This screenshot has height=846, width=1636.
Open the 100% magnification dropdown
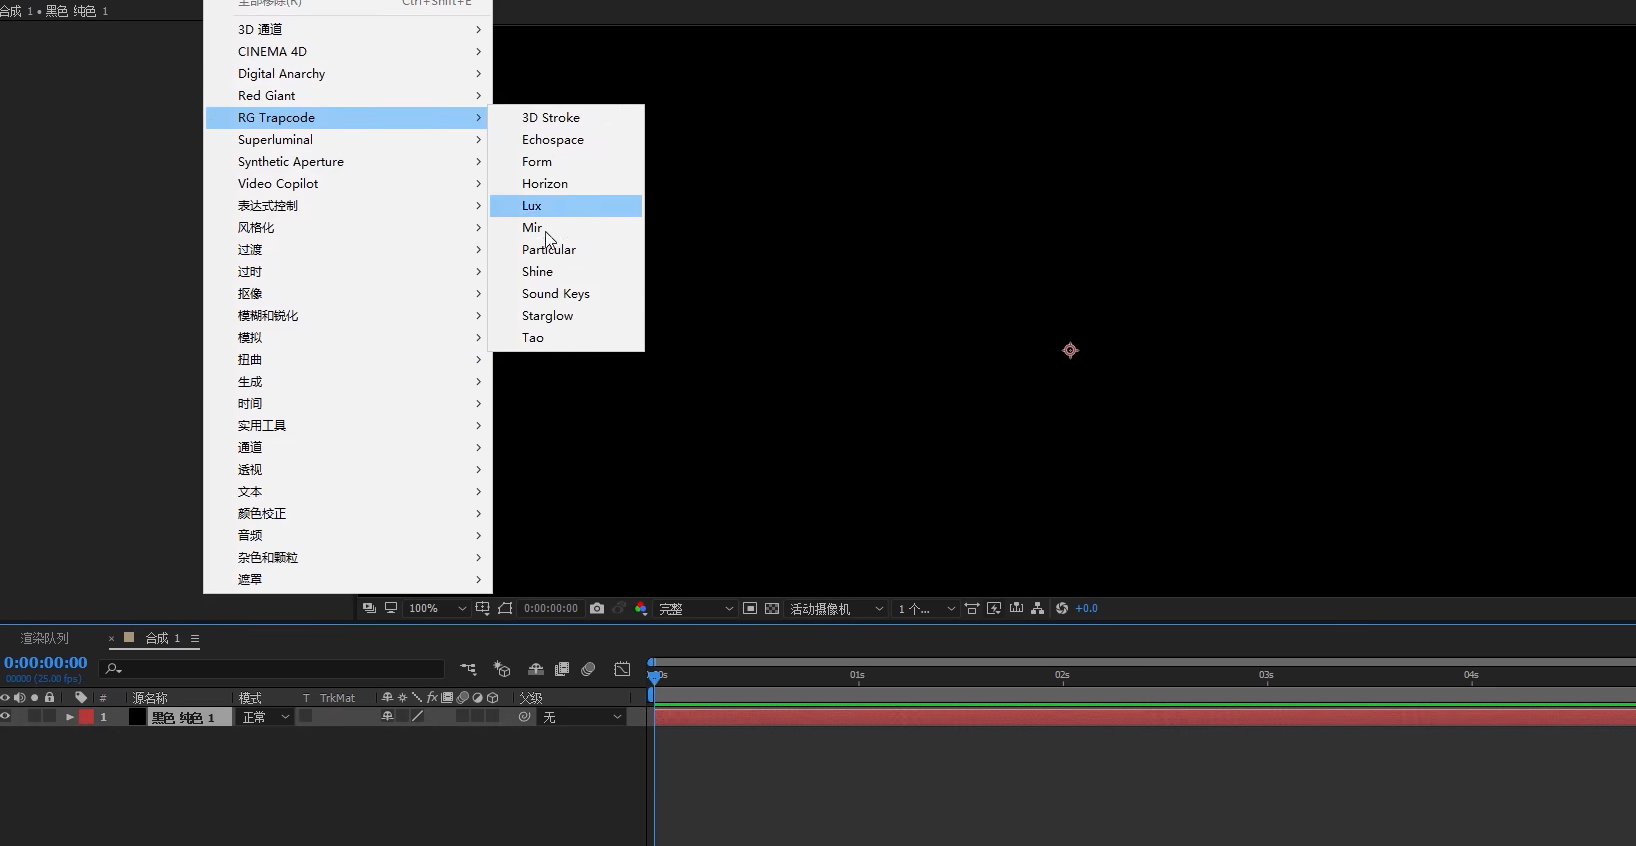click(437, 608)
